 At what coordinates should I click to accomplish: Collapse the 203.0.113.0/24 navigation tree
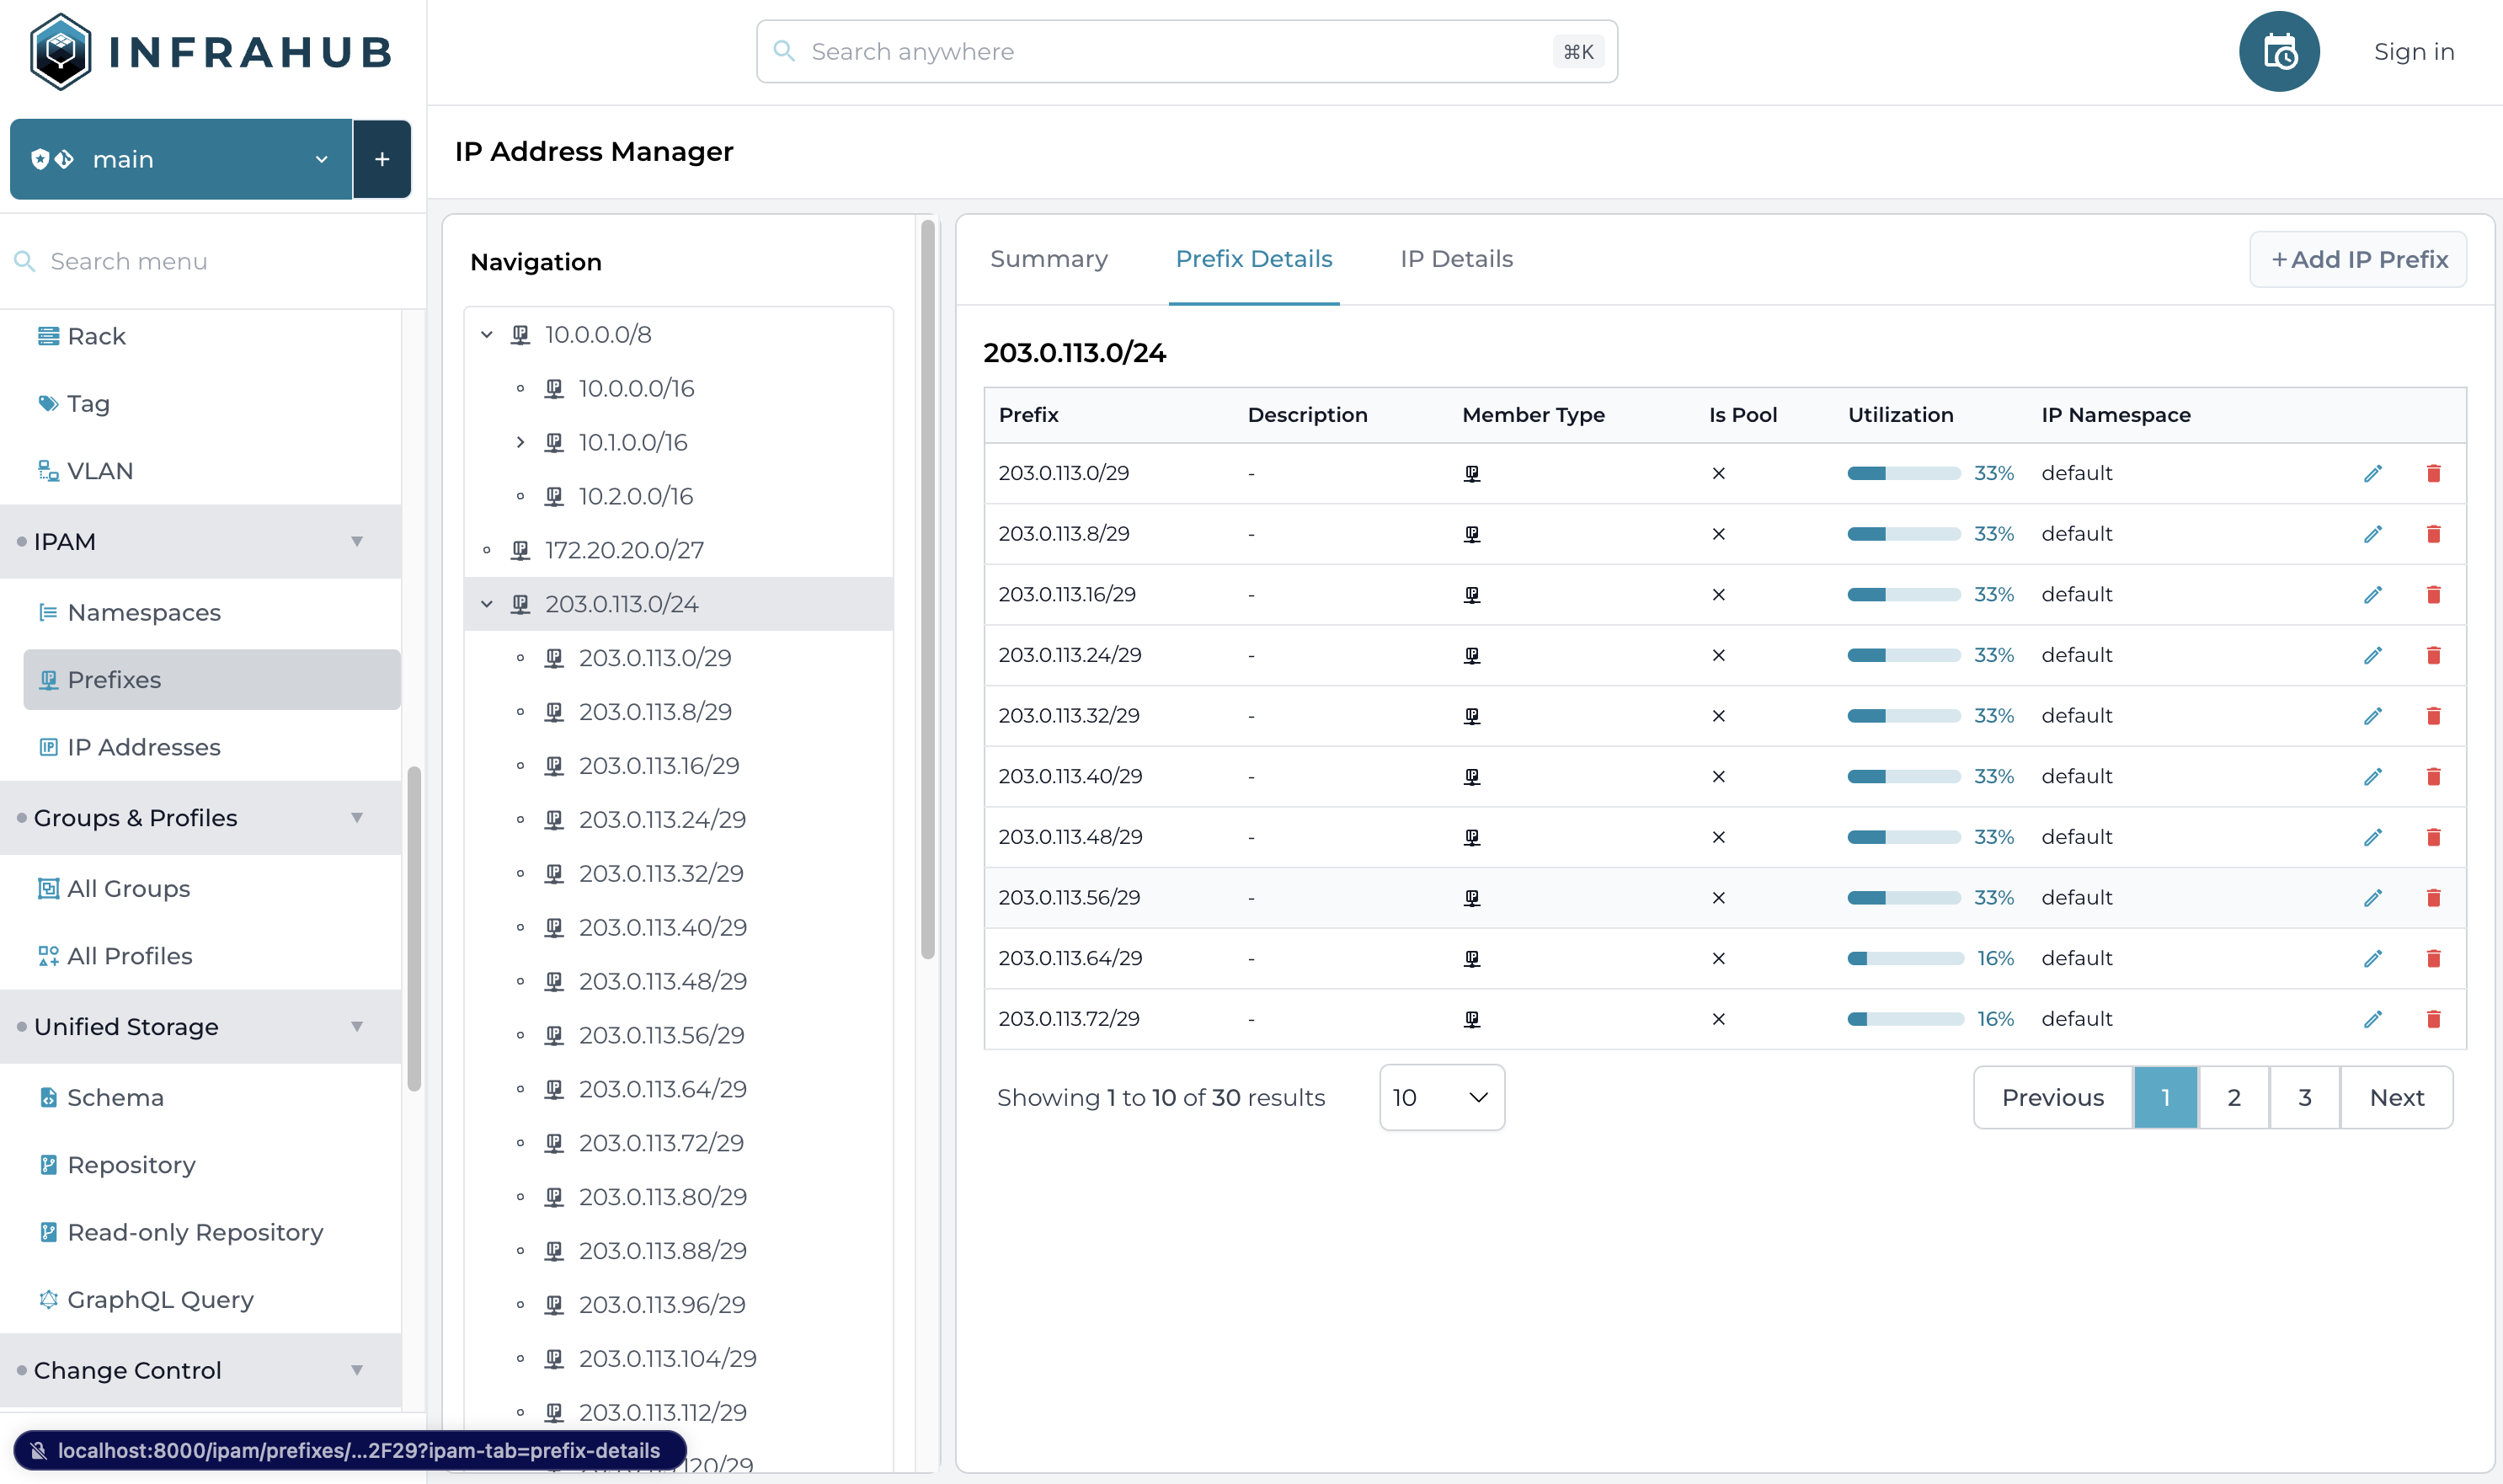click(x=491, y=602)
